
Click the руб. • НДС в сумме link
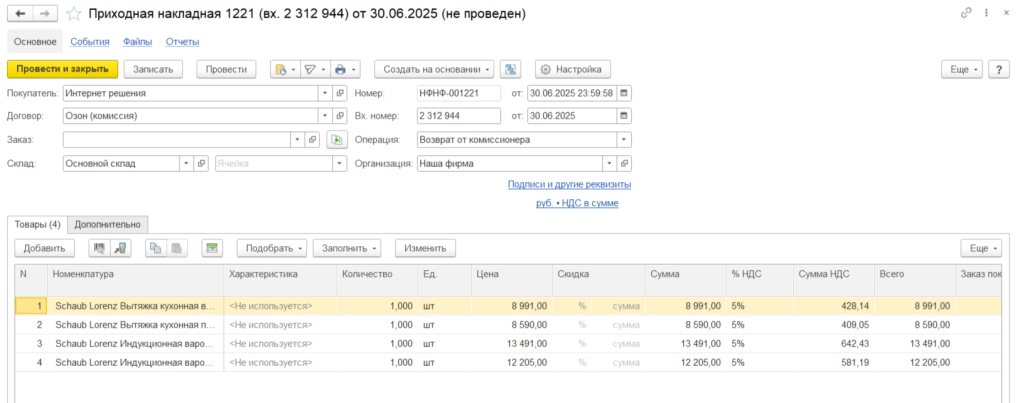click(577, 203)
